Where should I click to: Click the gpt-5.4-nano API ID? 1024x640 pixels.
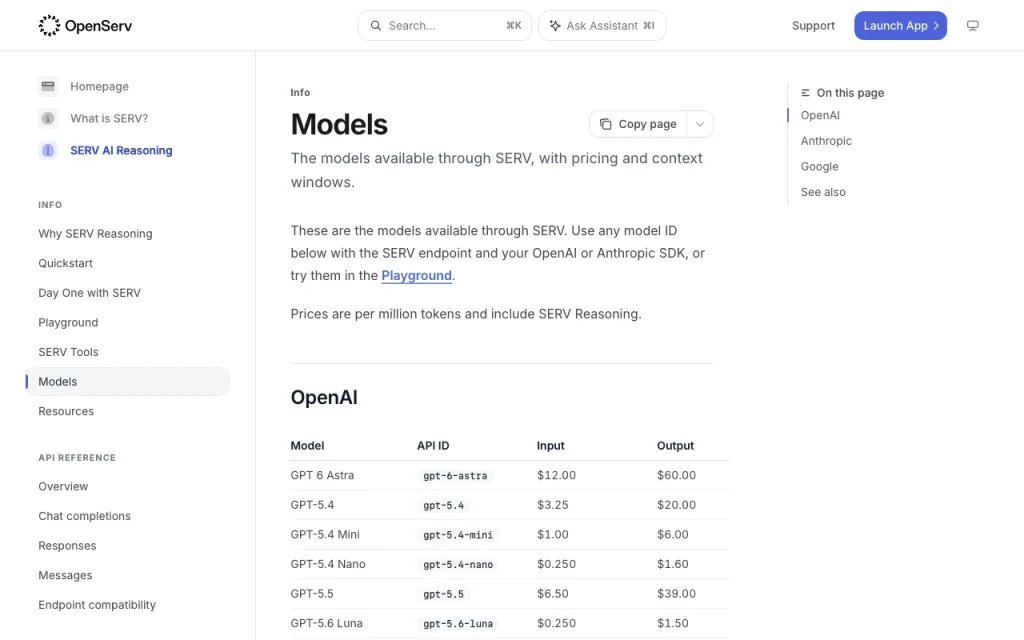click(458, 564)
